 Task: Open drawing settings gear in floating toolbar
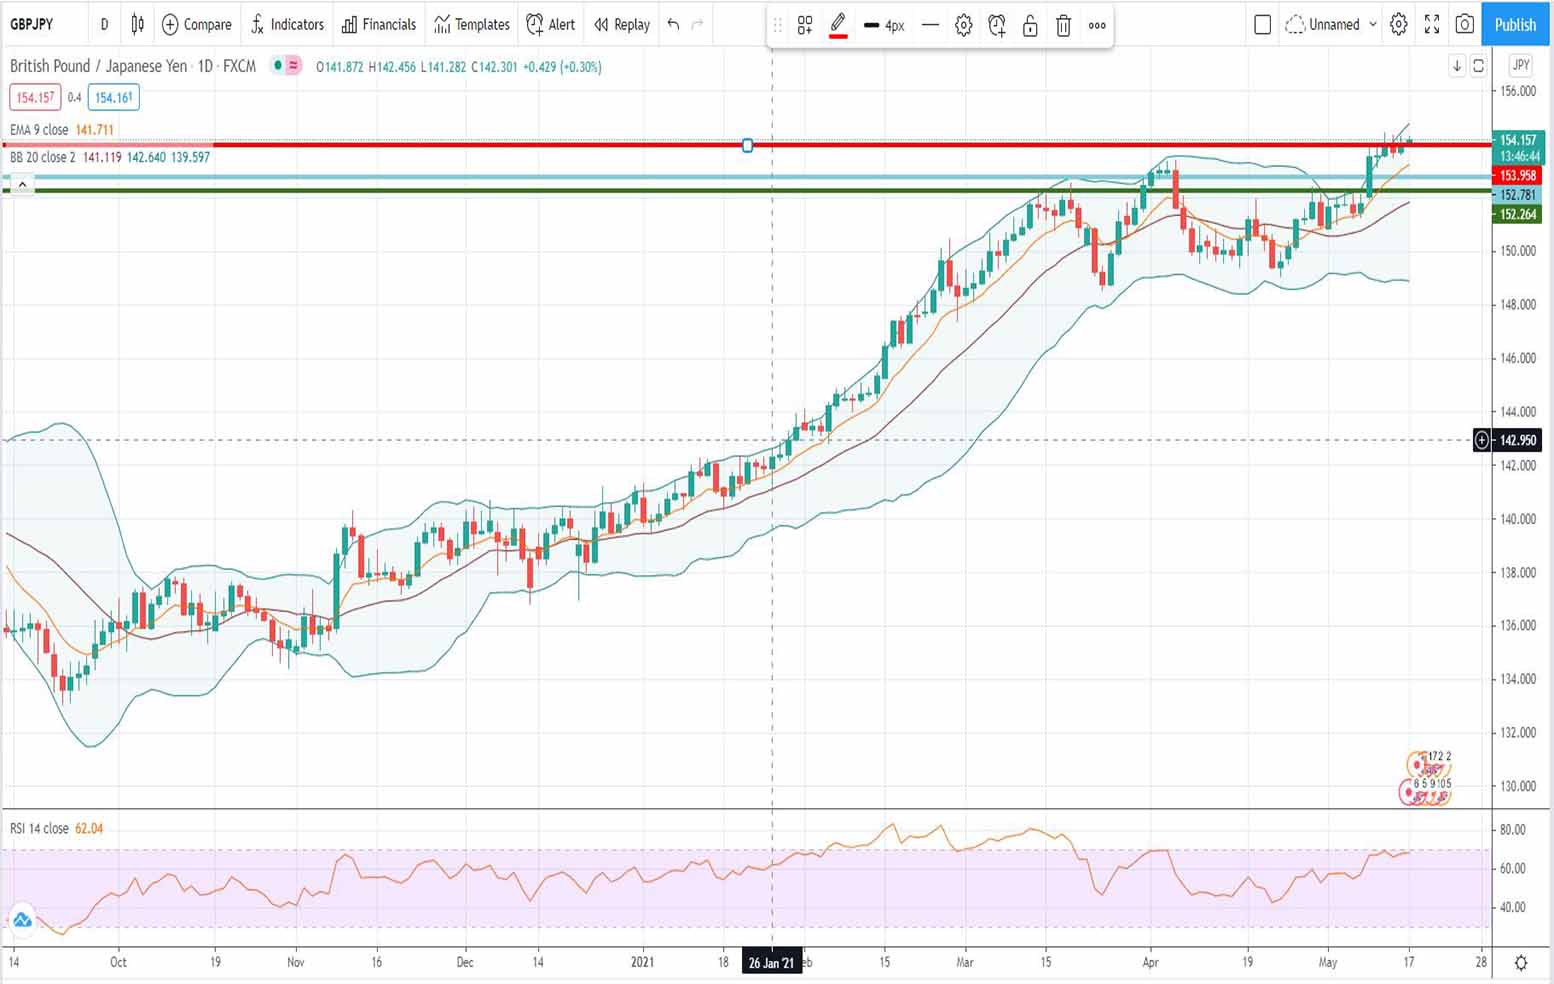pos(963,26)
